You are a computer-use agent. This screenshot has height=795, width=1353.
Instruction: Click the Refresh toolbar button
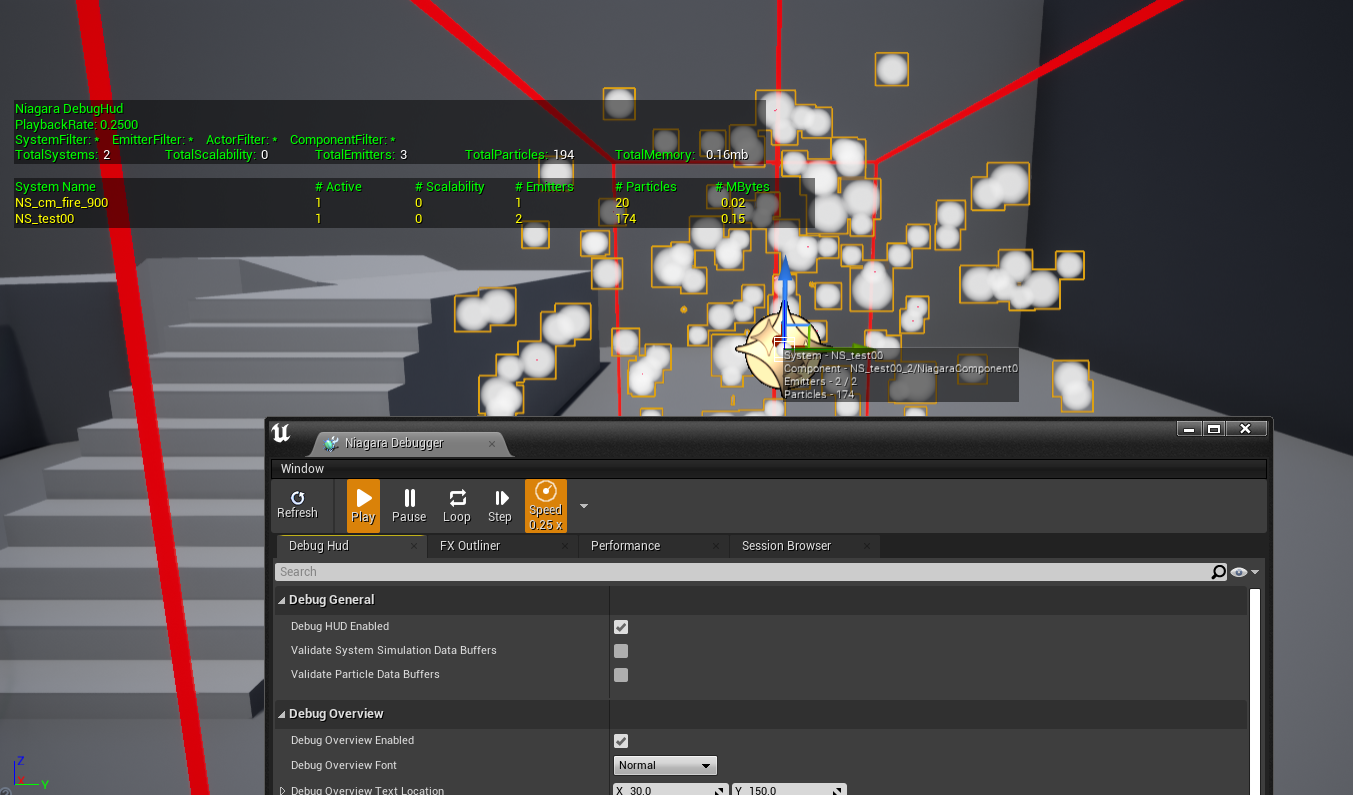(x=297, y=505)
